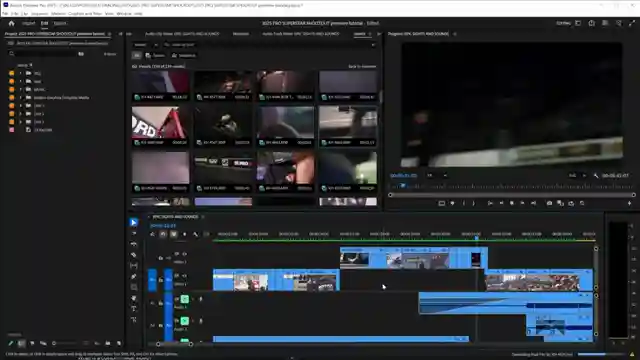Open the Metadata panel tab
640x360 pixels.
coord(241,34)
